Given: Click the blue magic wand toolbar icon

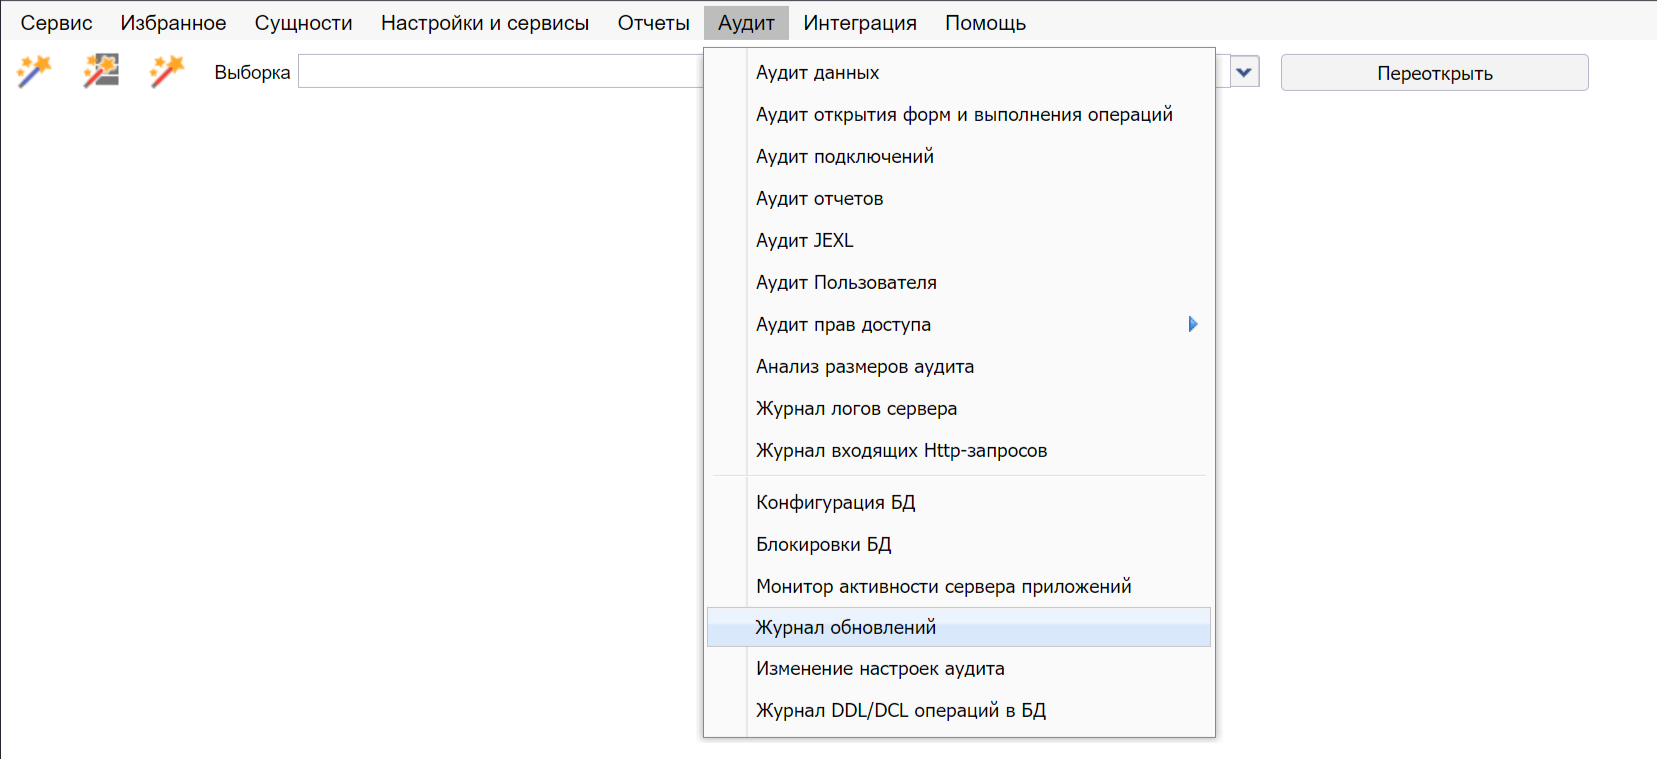Looking at the screenshot, I should pyautogui.click(x=34, y=71).
